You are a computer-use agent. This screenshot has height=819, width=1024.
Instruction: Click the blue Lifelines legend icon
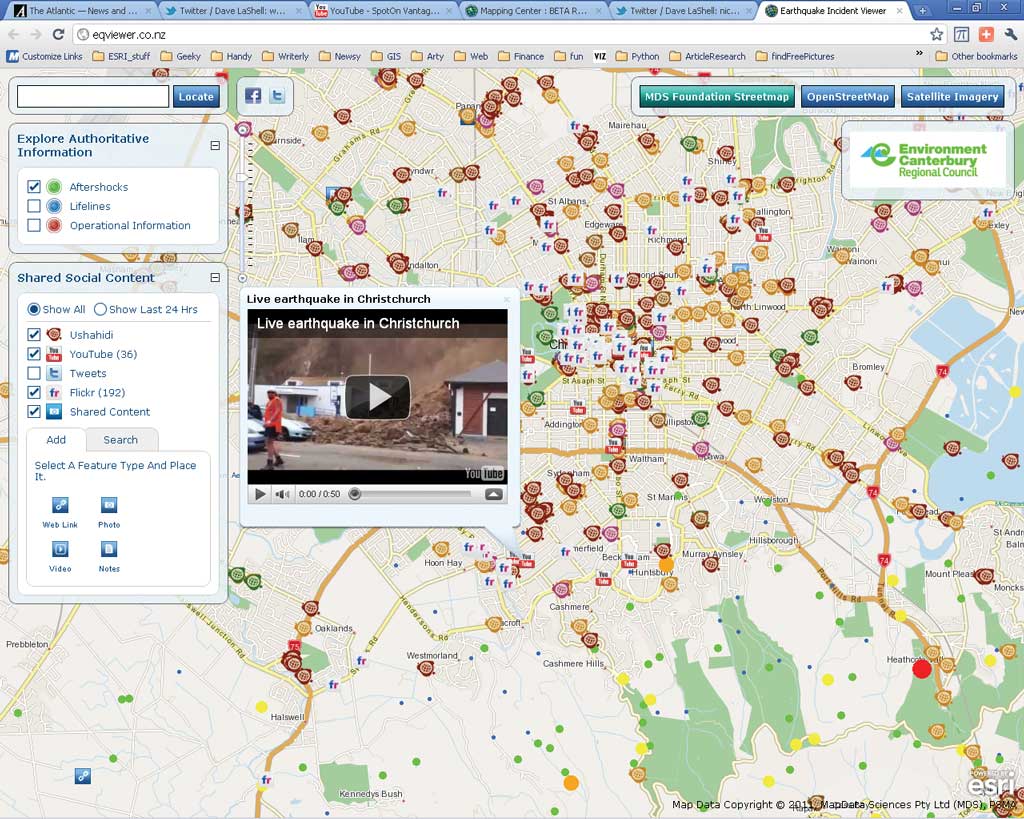[x=54, y=206]
